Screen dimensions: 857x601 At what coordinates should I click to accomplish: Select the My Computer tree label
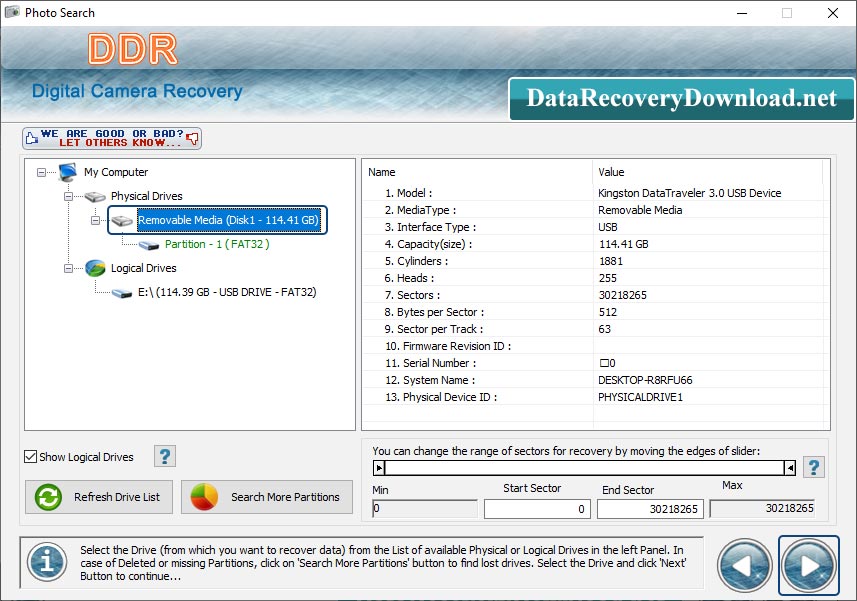(116, 172)
